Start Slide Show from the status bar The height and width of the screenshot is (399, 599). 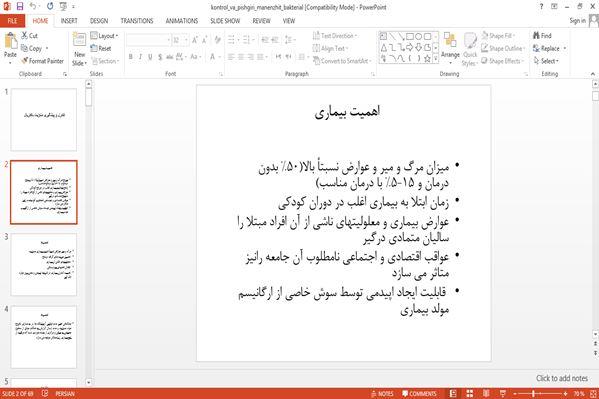[503, 394]
